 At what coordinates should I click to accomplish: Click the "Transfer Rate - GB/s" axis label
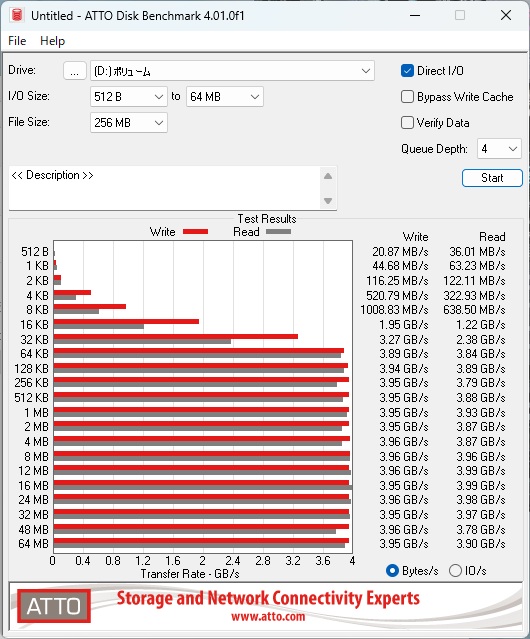pos(190,574)
